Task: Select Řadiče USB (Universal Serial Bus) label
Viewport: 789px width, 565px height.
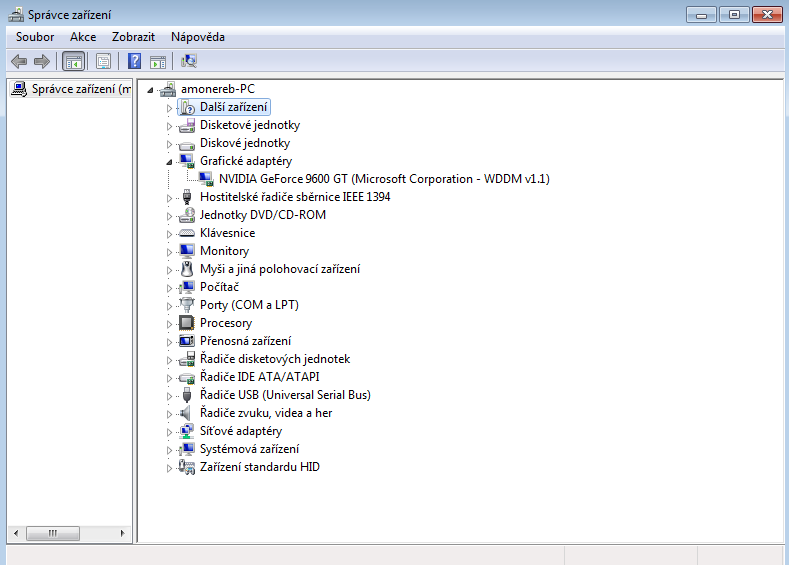Action: point(285,395)
